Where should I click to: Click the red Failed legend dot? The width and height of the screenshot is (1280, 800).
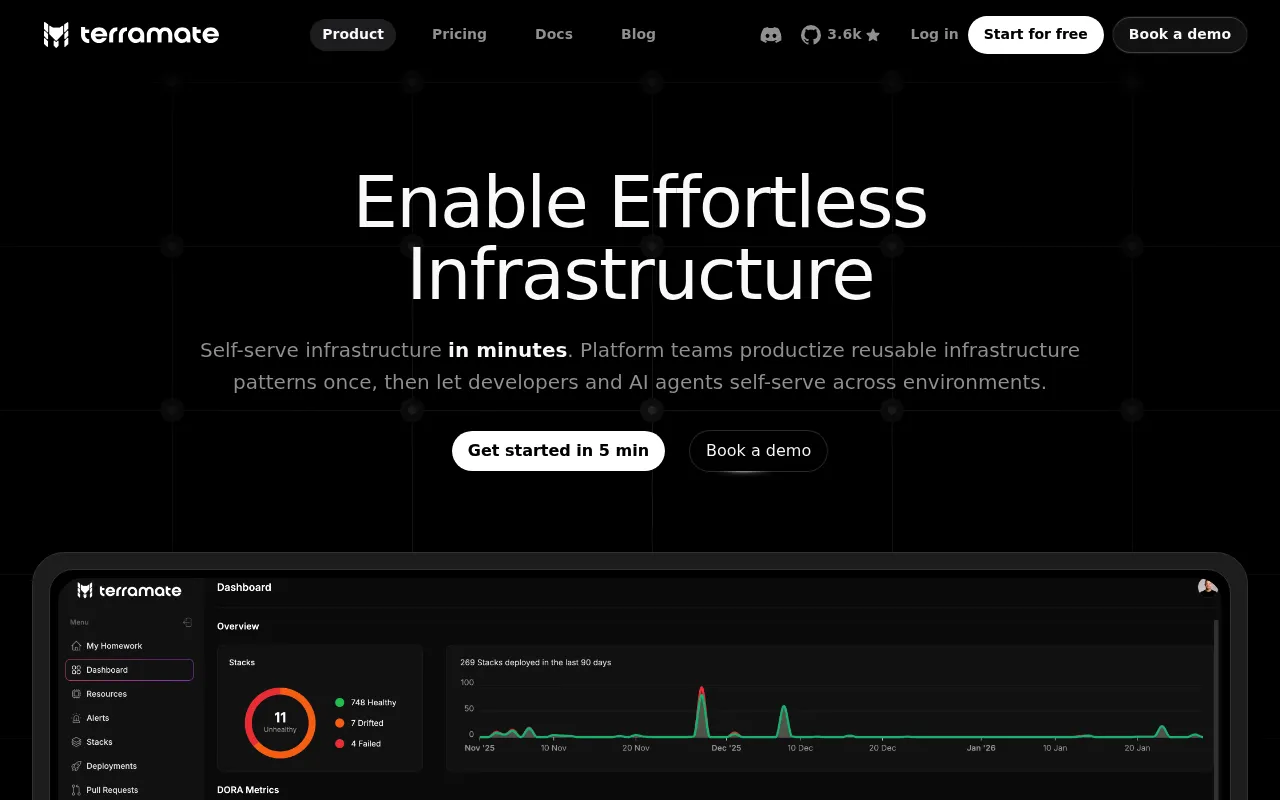(340, 744)
